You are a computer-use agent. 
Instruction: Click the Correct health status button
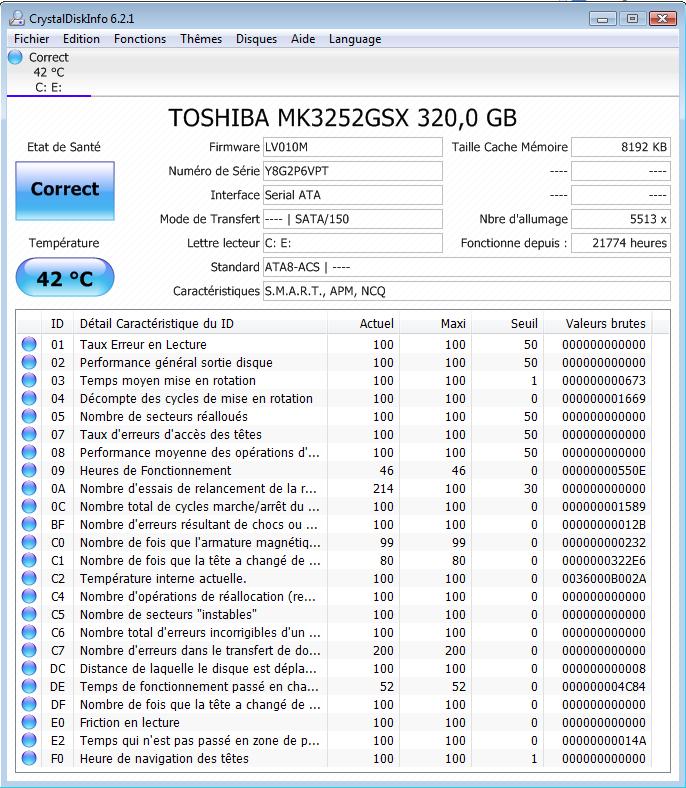(65, 190)
